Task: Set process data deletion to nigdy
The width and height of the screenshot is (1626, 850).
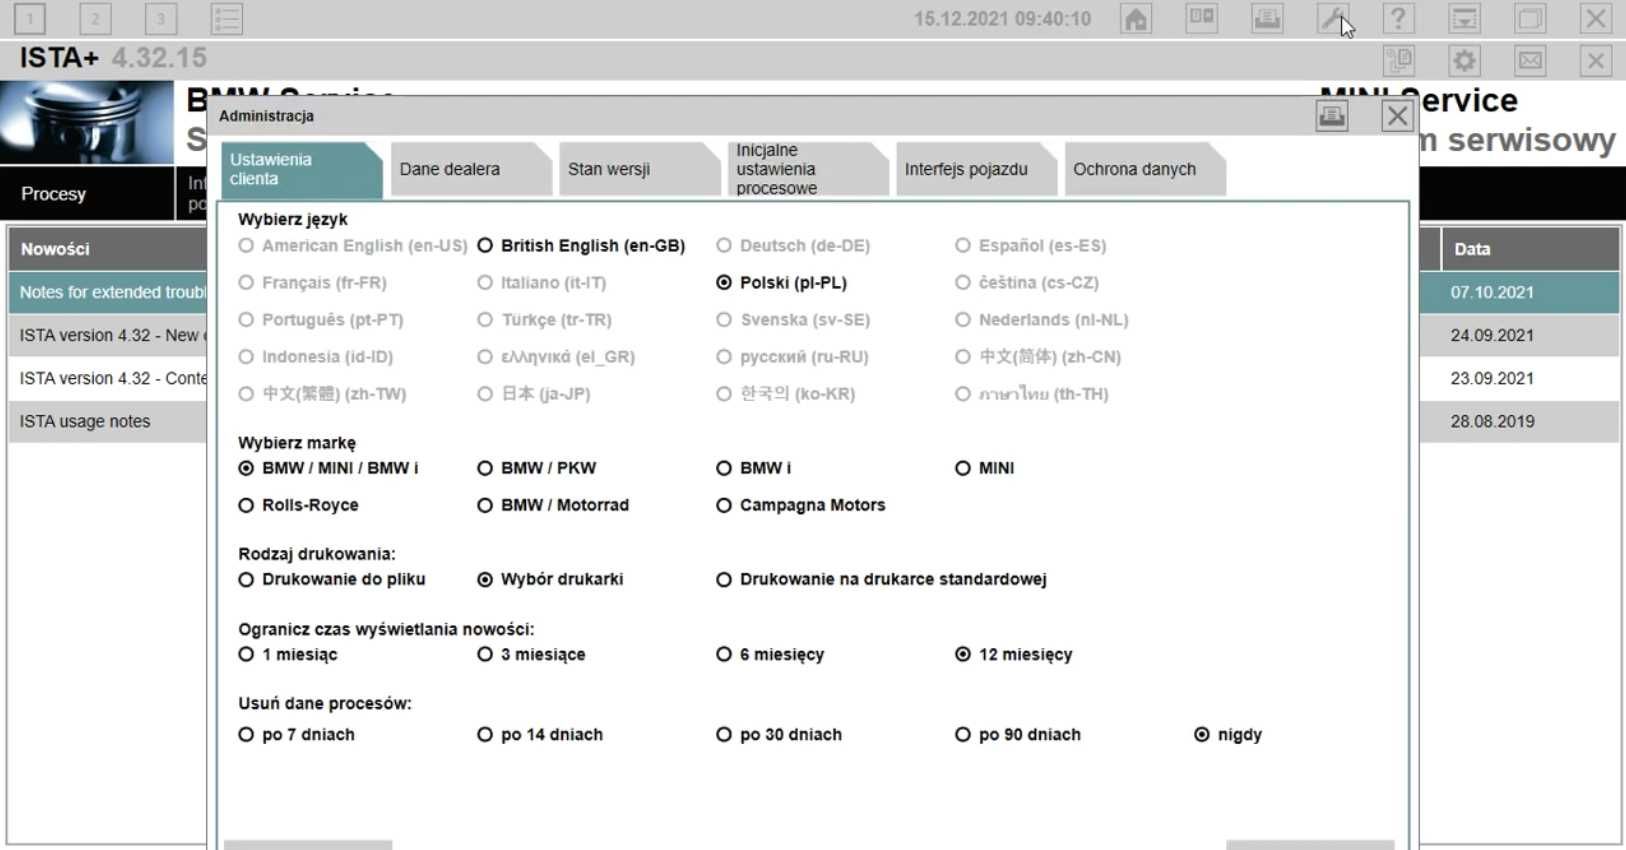Action: (x=1229, y=735)
